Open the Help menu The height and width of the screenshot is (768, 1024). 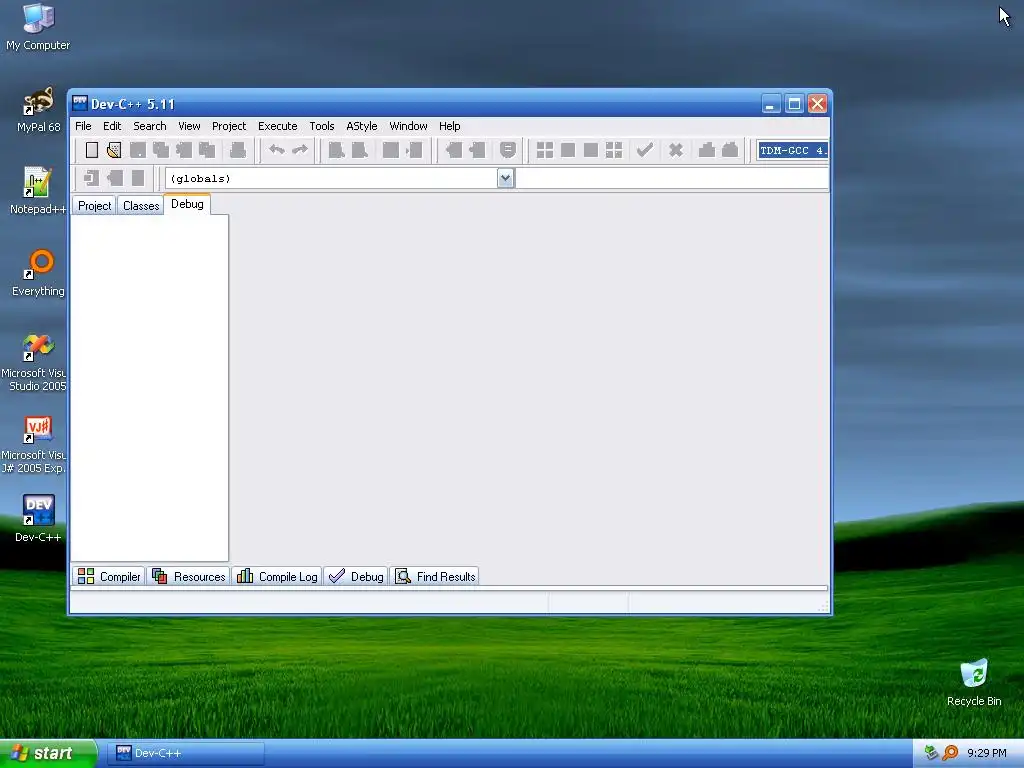(x=449, y=126)
